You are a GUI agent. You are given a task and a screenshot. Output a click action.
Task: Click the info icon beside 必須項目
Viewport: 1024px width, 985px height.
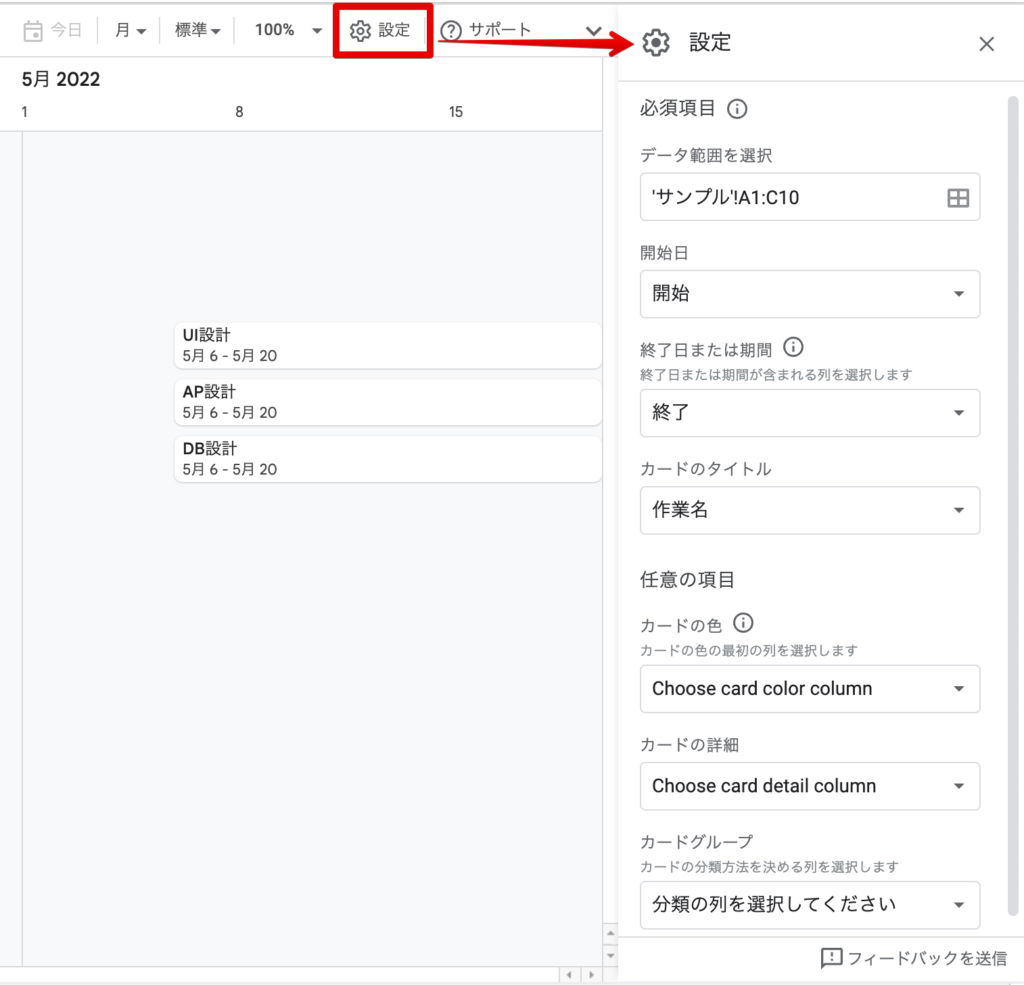point(737,108)
